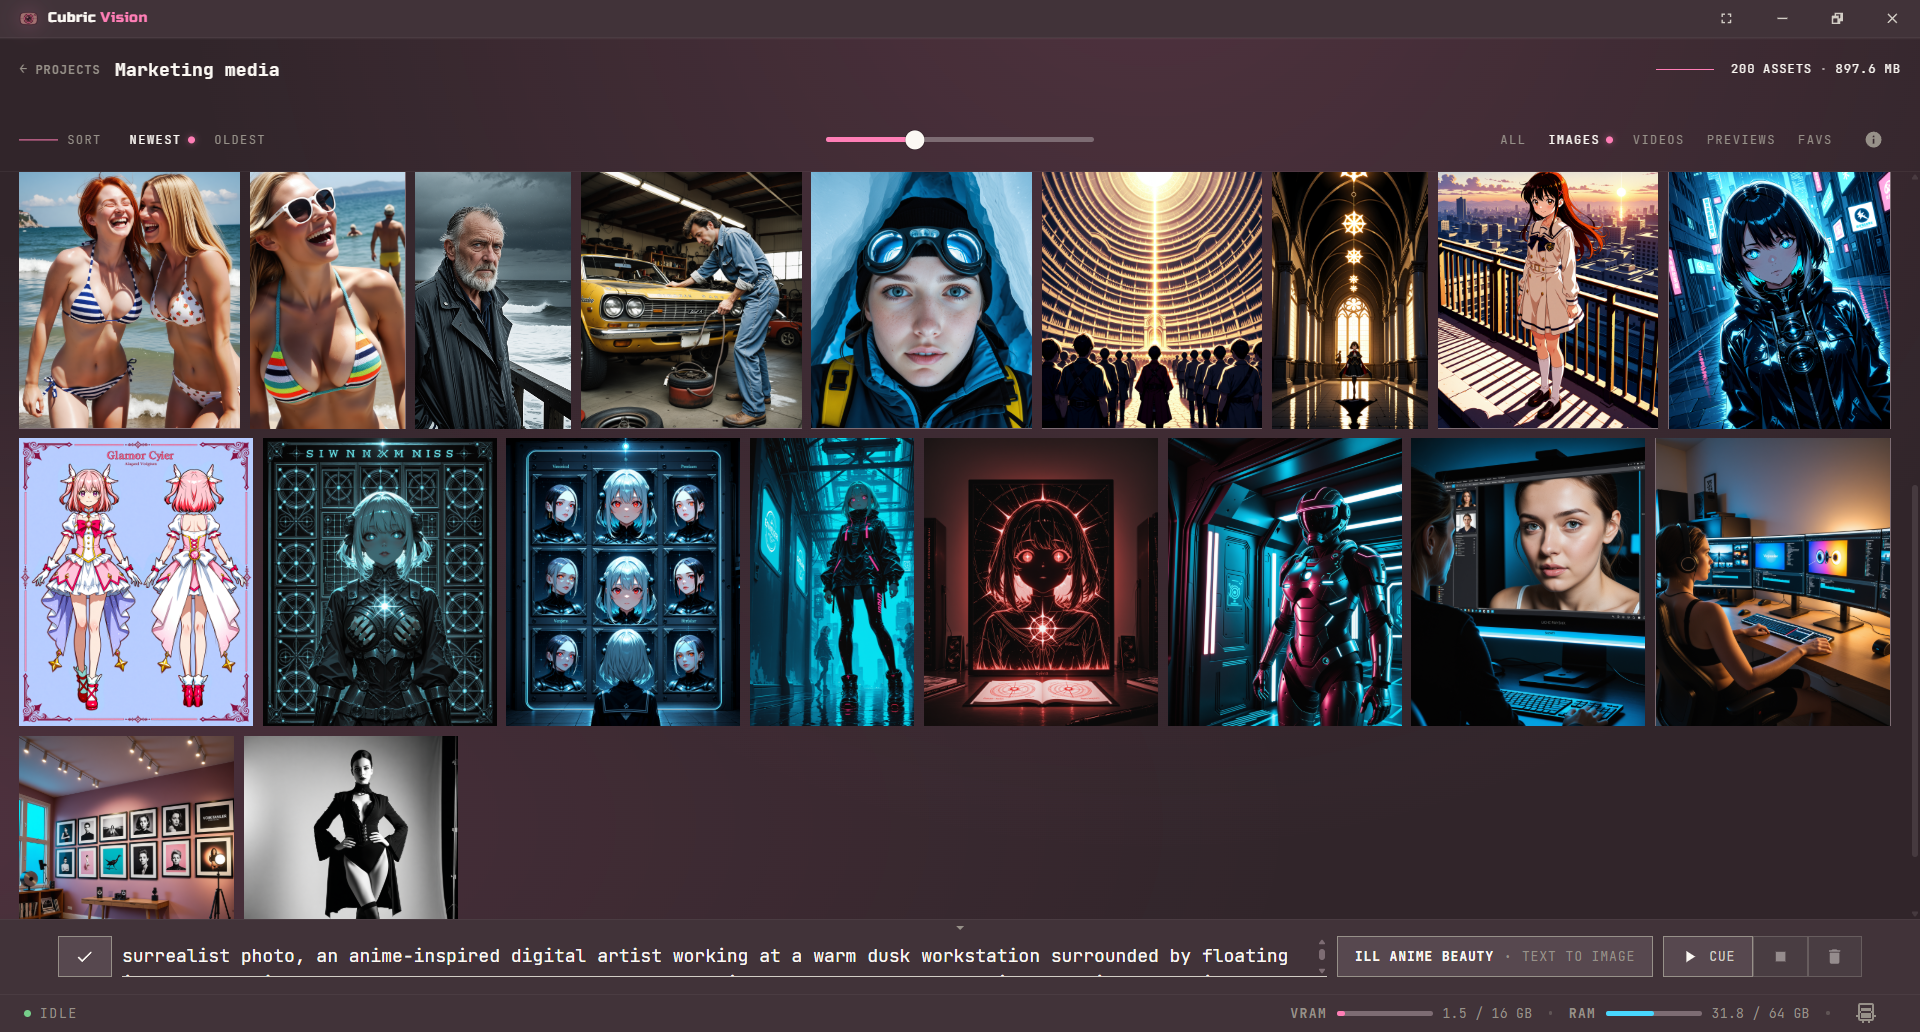The height and width of the screenshot is (1032, 1920).
Task: Open the Previews filter tab
Action: pyautogui.click(x=1741, y=140)
